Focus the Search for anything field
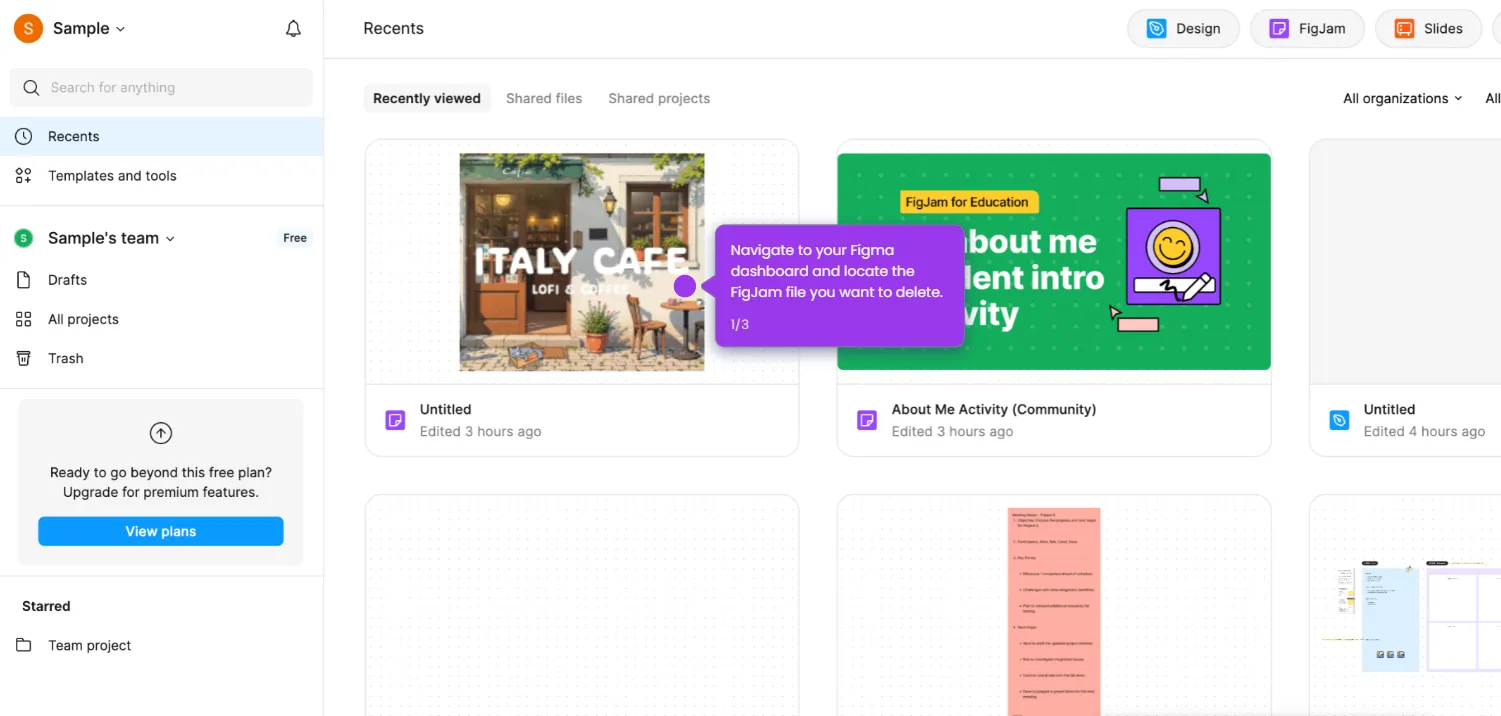This screenshot has height=716, width=1501. (x=161, y=88)
